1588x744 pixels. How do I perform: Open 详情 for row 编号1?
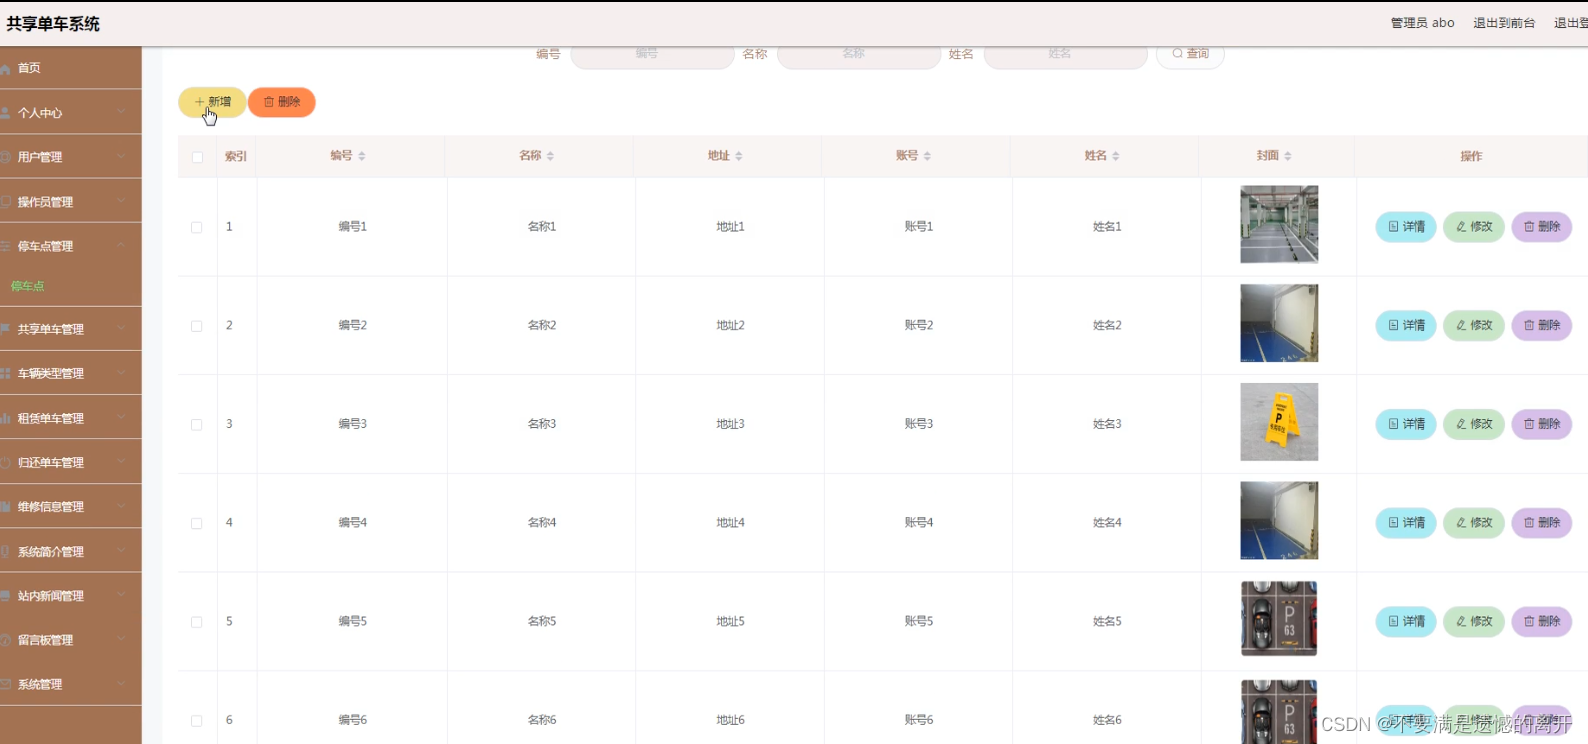[1406, 227]
